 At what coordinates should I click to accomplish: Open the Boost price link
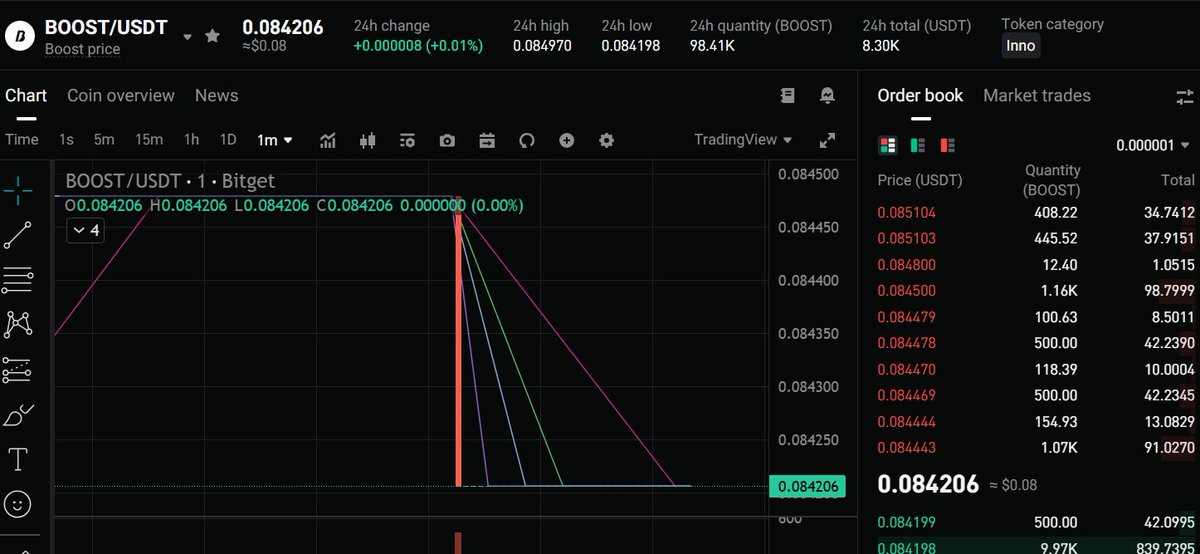tap(83, 49)
